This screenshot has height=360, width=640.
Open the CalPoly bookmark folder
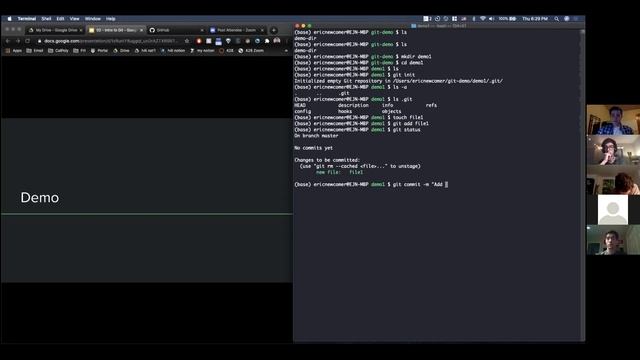pyautogui.click(x=58, y=51)
